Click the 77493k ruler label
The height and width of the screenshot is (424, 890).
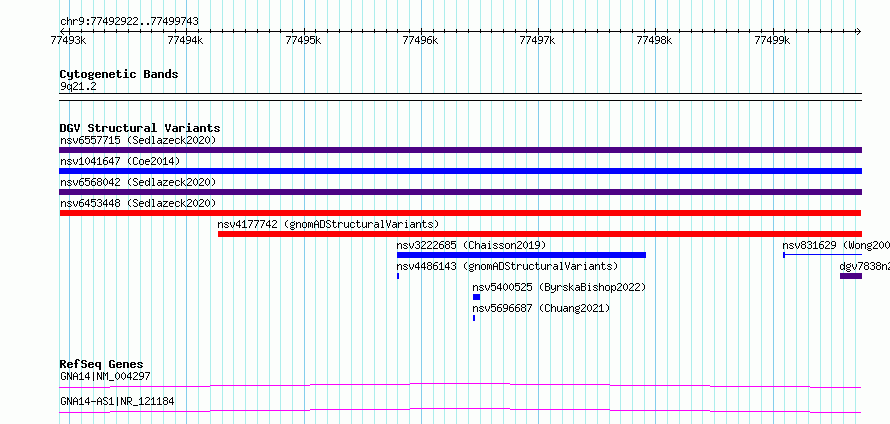(x=69, y=40)
